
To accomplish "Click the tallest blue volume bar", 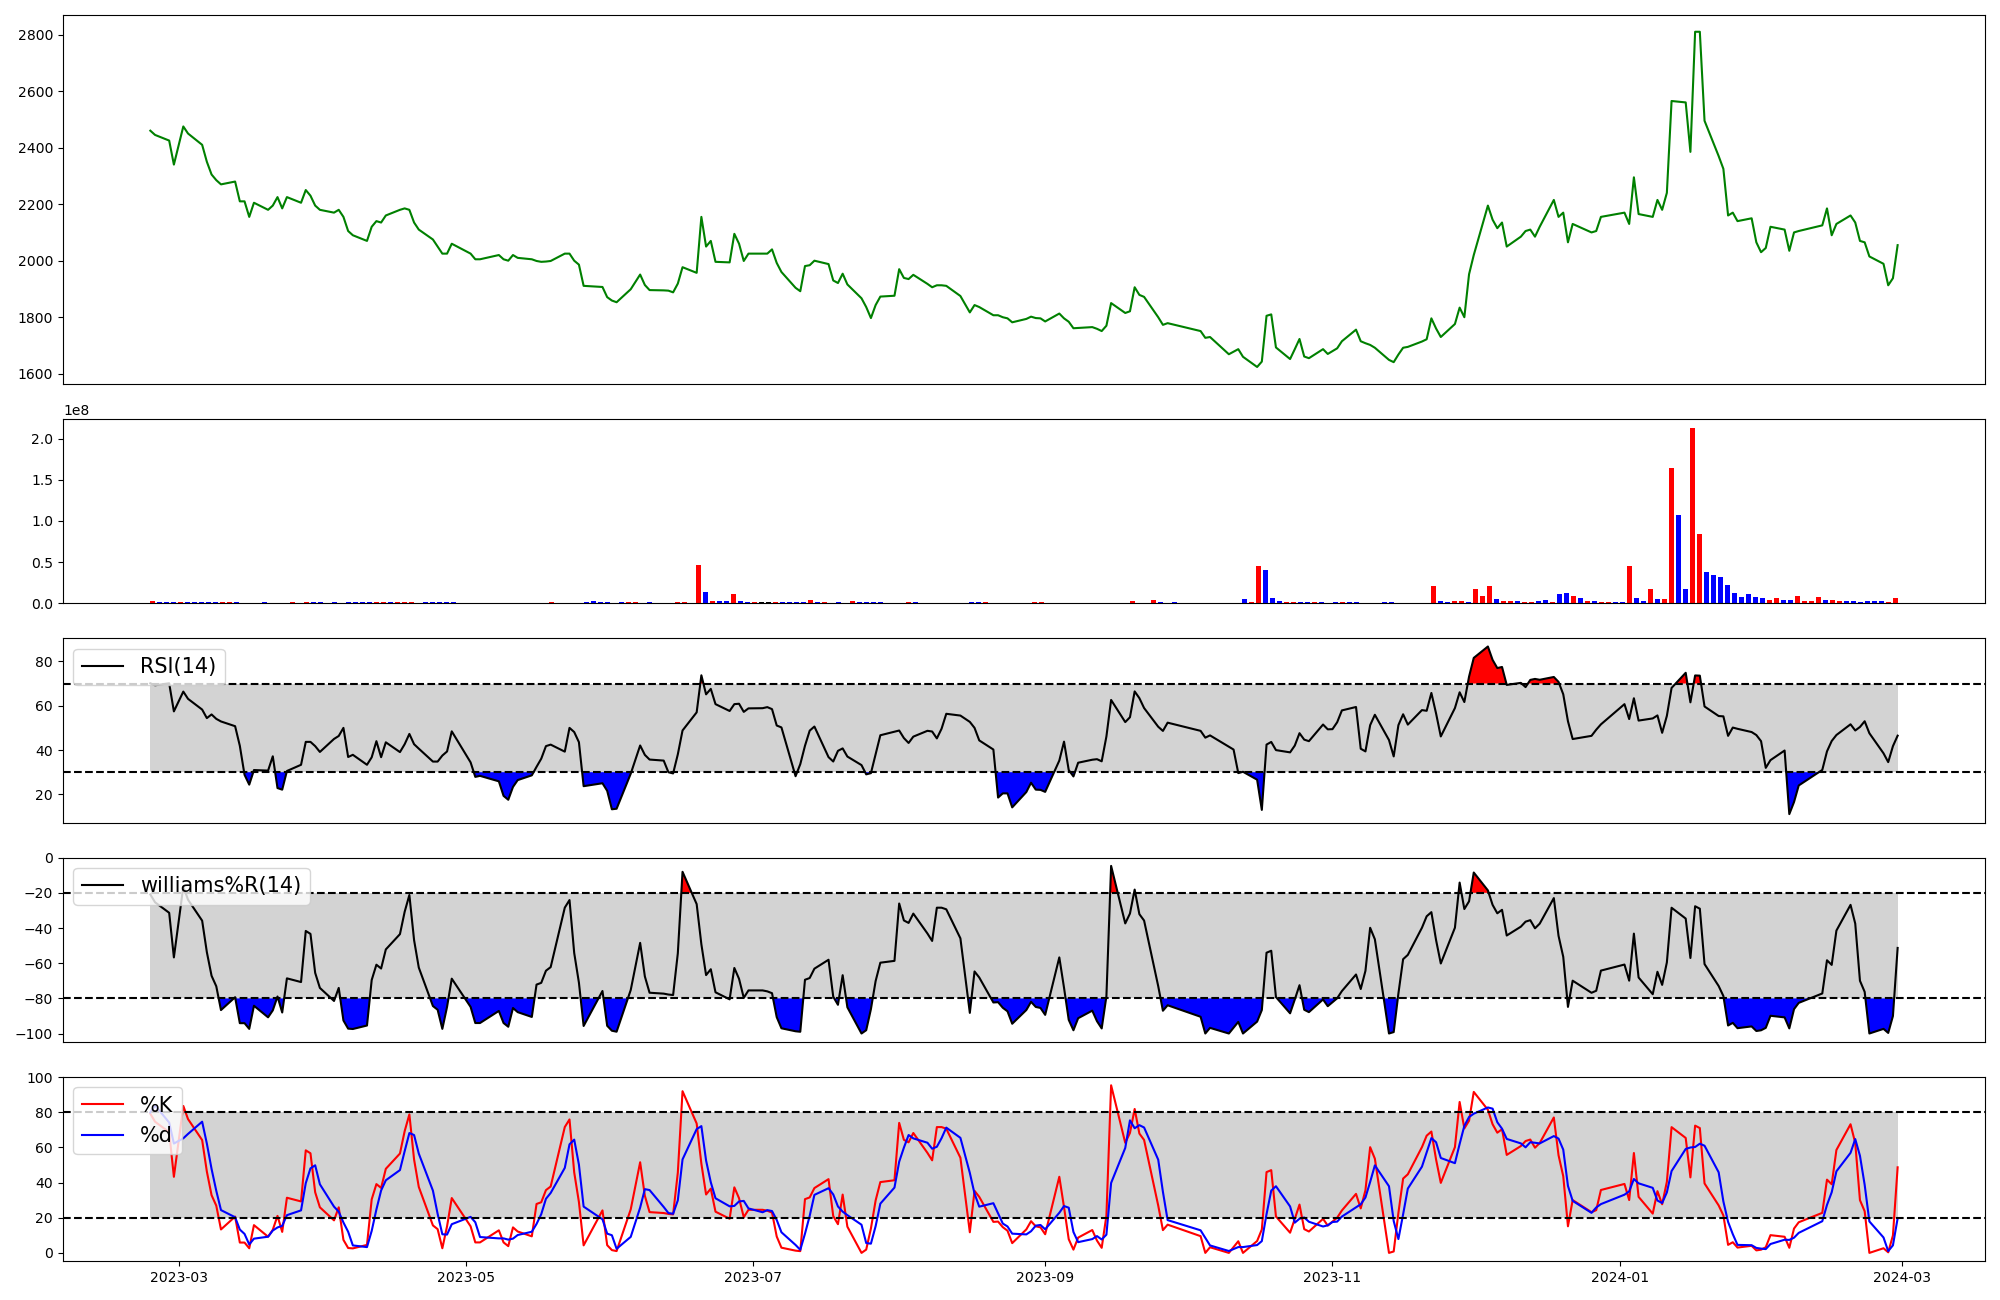I will [1678, 558].
